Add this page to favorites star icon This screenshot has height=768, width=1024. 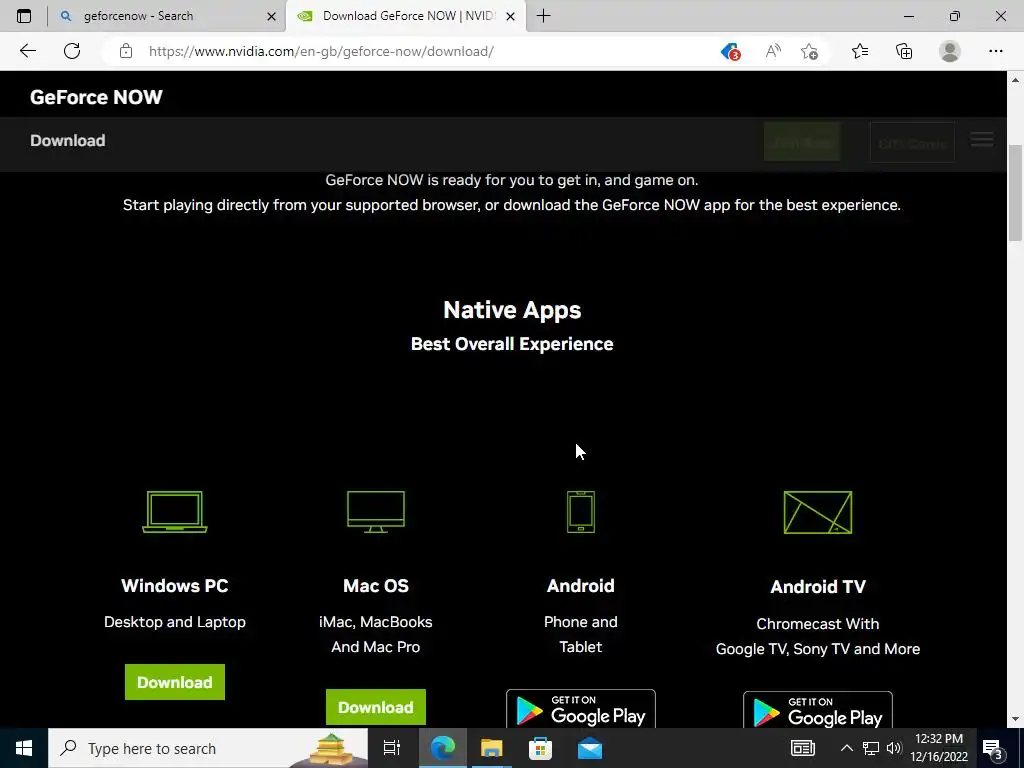coord(809,51)
